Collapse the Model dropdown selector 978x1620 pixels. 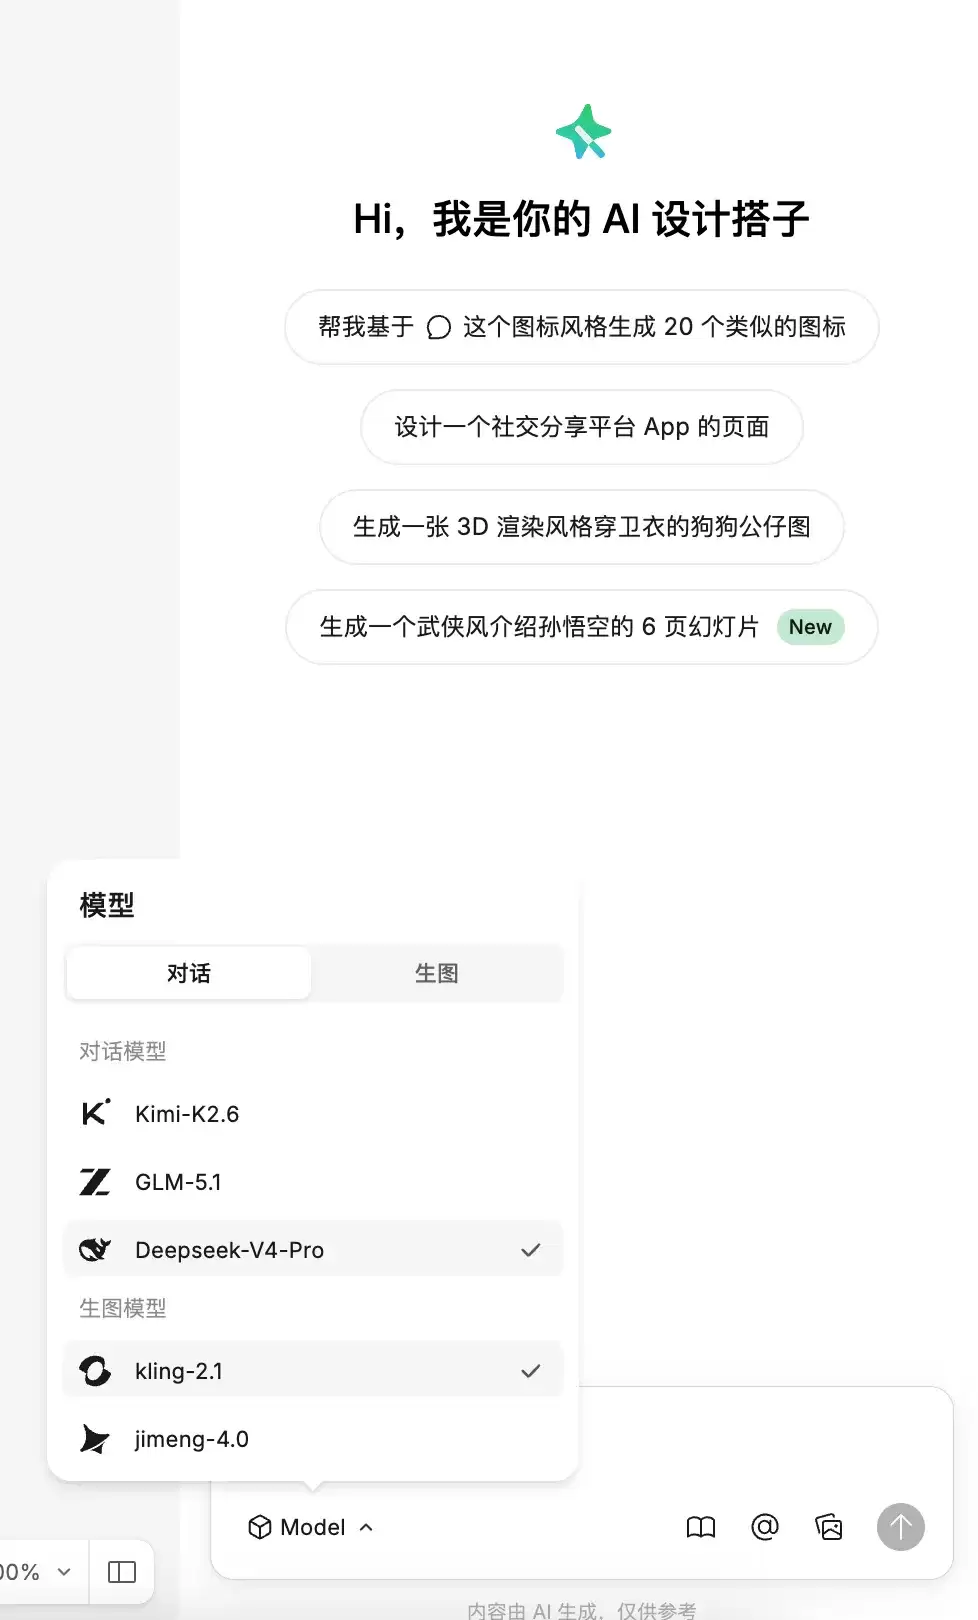(x=311, y=1527)
